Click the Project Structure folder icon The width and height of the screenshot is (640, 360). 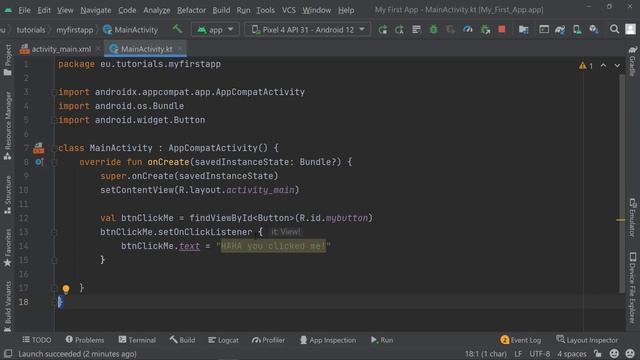pos(523,29)
